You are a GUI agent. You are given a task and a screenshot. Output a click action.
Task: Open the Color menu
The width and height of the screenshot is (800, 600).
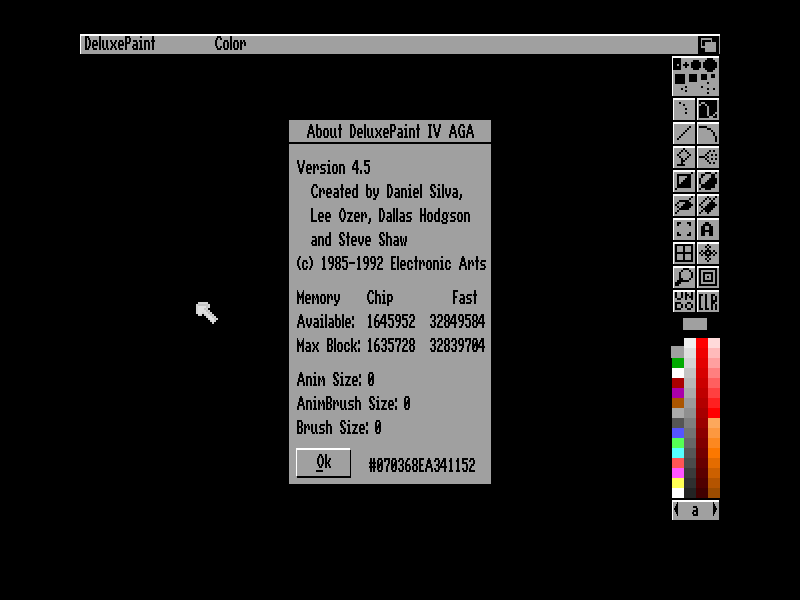coord(230,44)
